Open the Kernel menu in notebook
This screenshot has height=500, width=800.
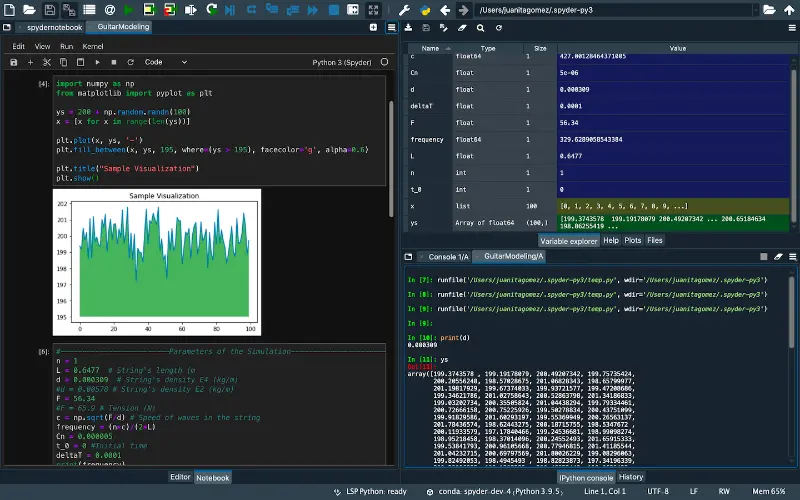[93, 46]
